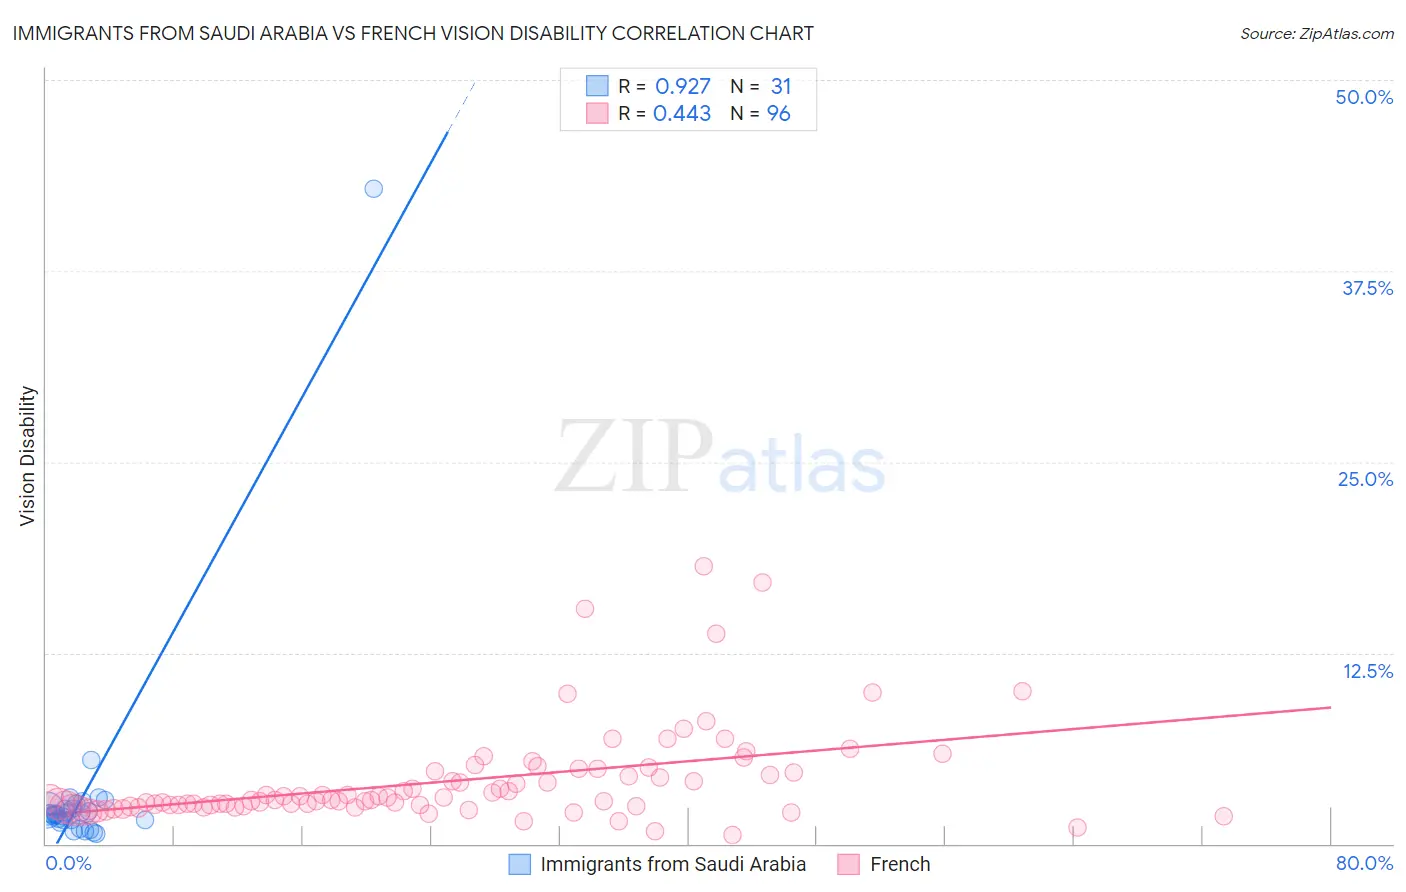Viewport: 1406px width, 892px height.
Task: Click the 25.0% y-axis tick label
Action: point(1365,479)
